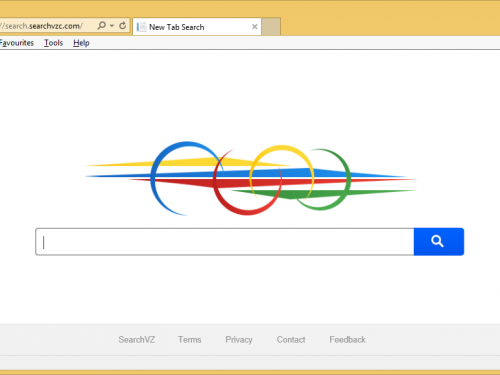Open the Privacy footer link

pos(239,340)
